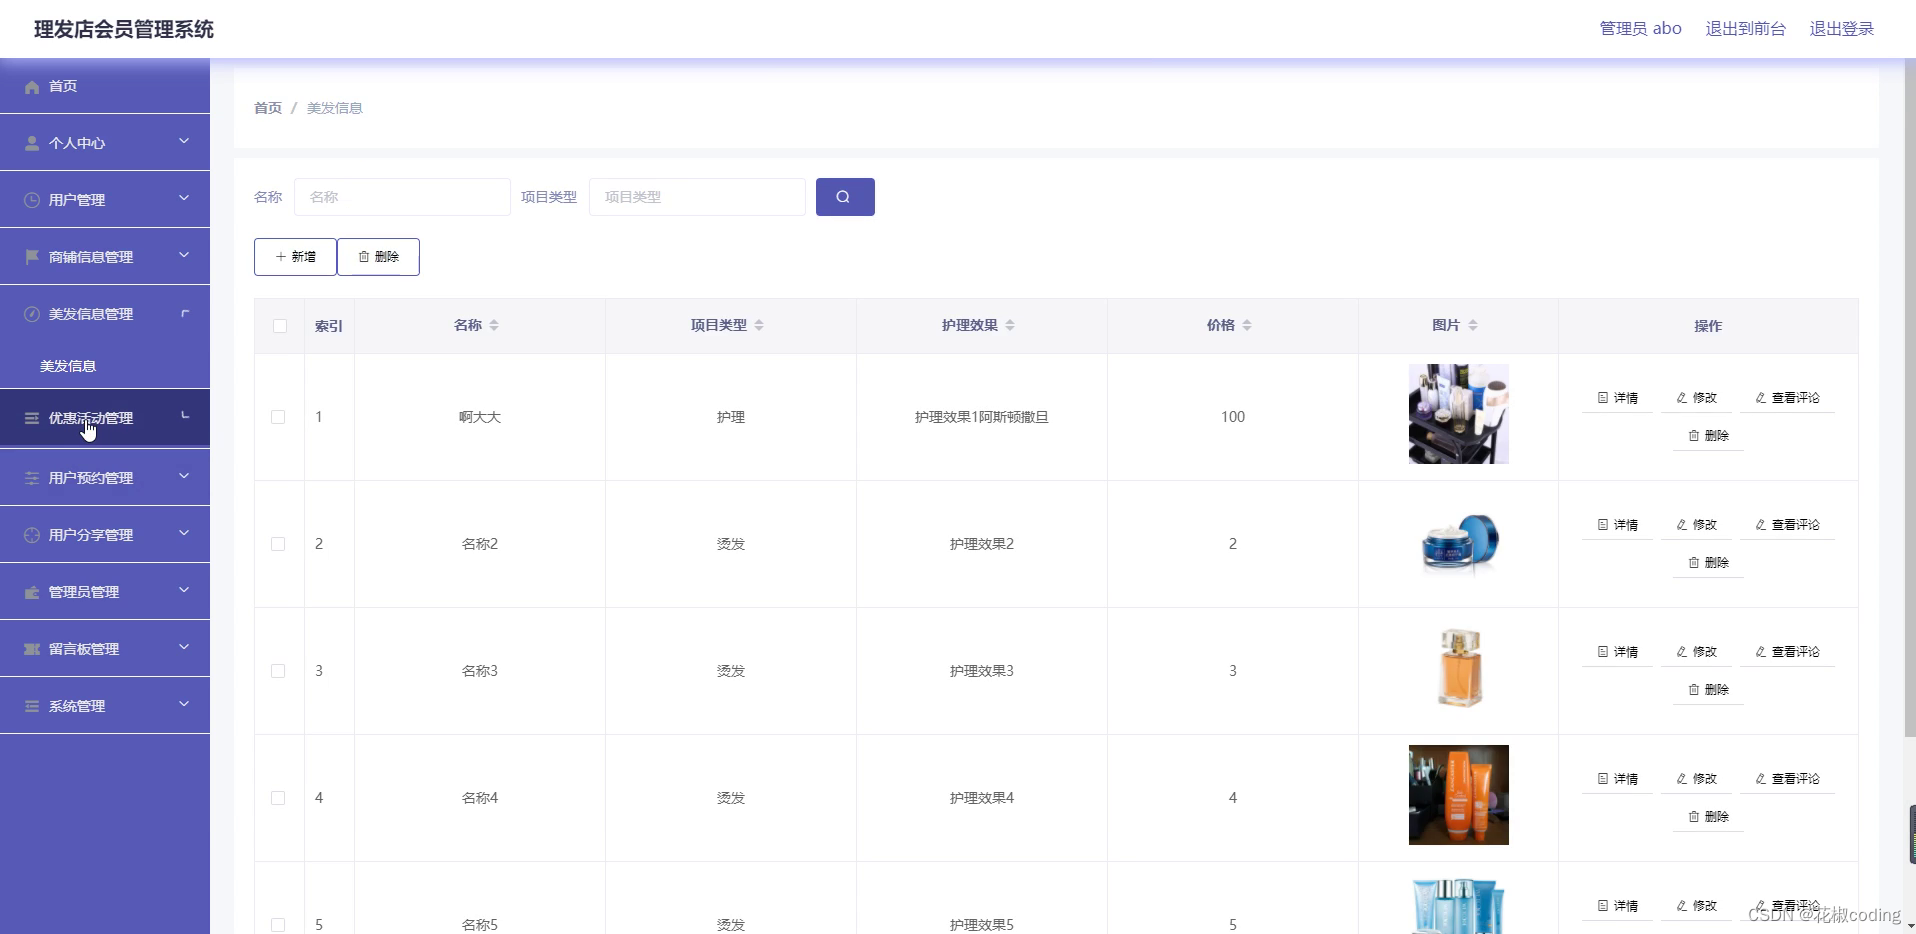Toggle the select-all checkbox in table header
The height and width of the screenshot is (934, 1916).
point(280,326)
